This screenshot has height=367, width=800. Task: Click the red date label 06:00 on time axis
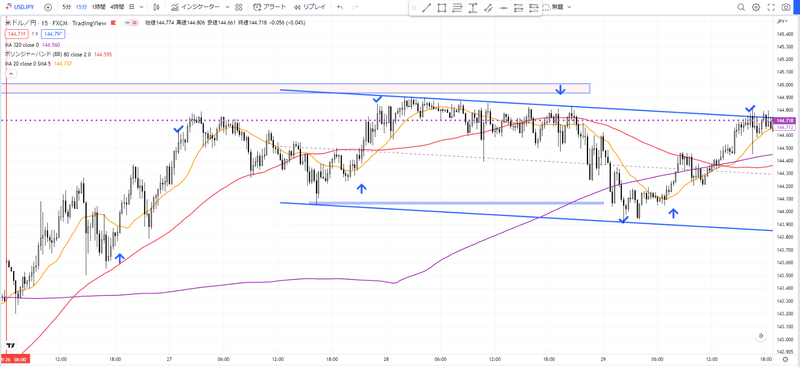click(16, 360)
